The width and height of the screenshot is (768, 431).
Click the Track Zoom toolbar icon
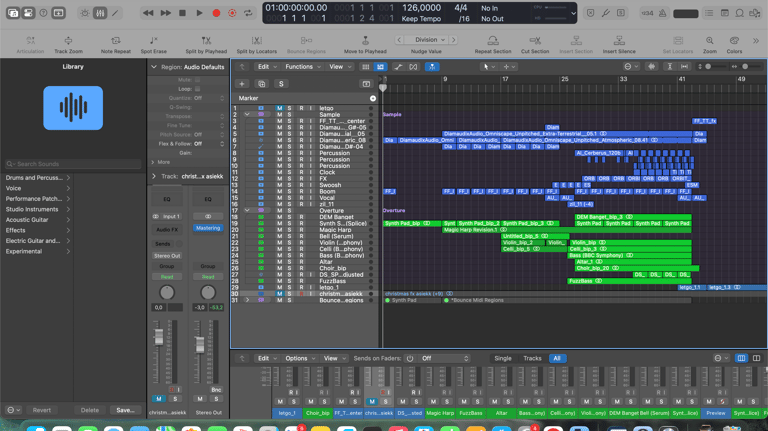click(69, 42)
